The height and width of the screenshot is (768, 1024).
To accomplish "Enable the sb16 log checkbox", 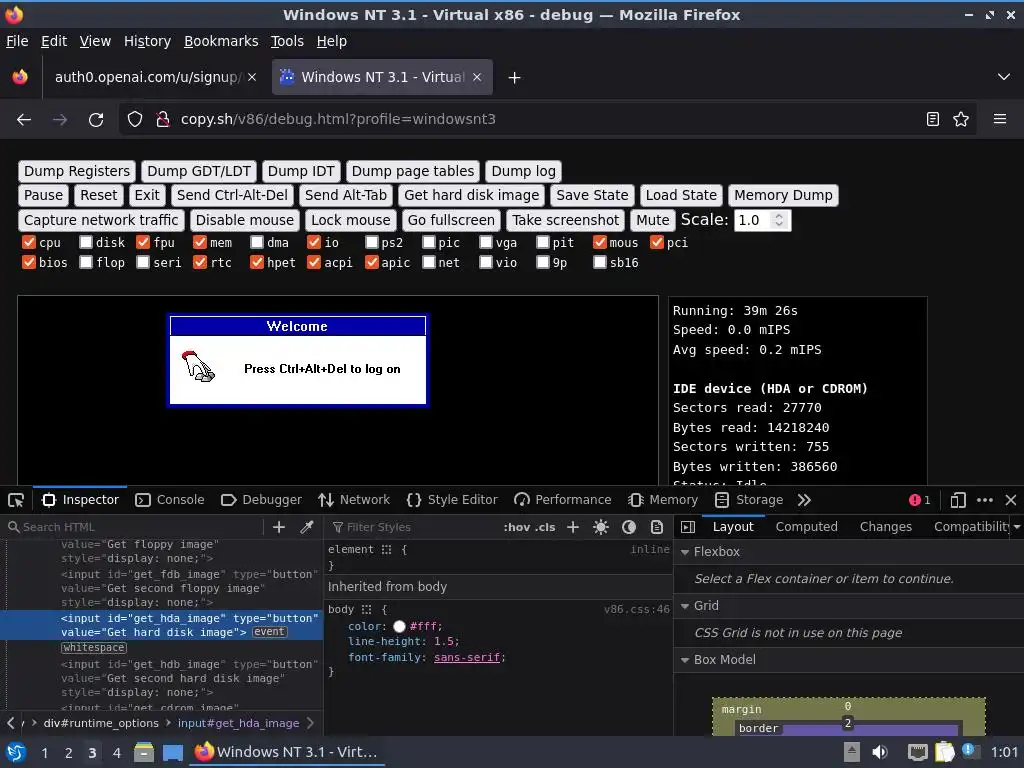I will click(600, 263).
